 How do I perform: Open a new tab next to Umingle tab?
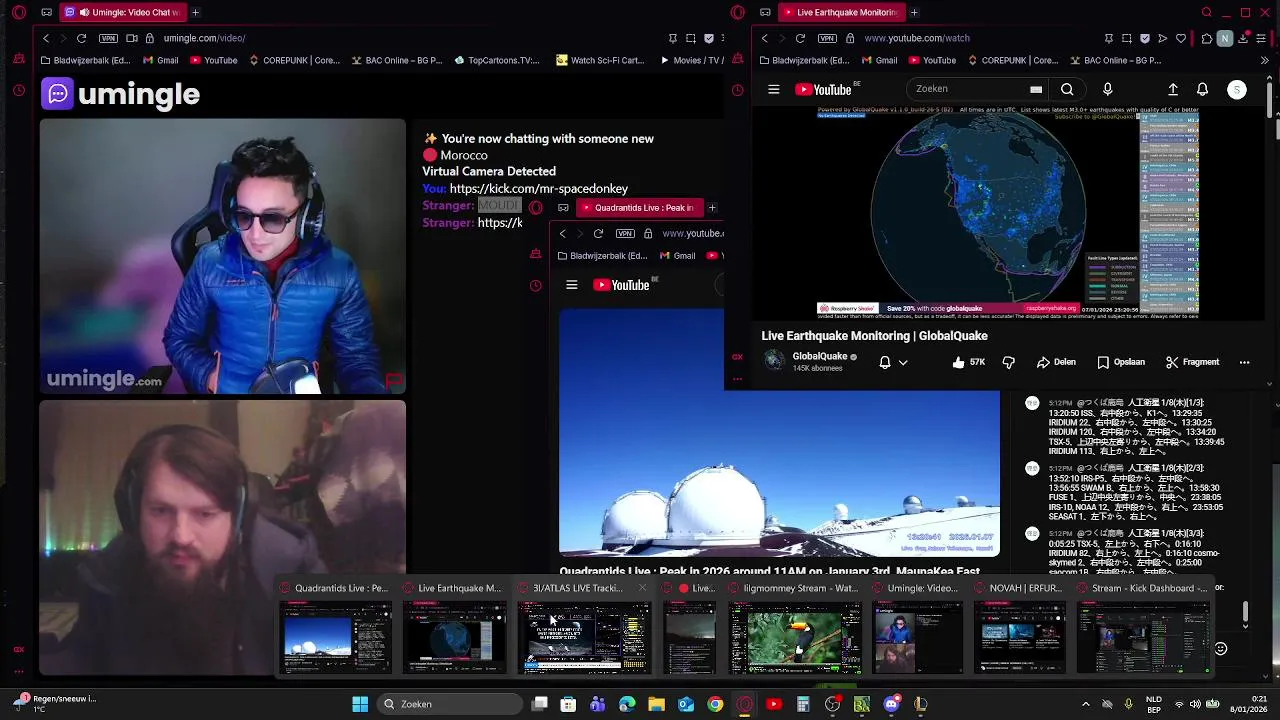click(x=195, y=12)
